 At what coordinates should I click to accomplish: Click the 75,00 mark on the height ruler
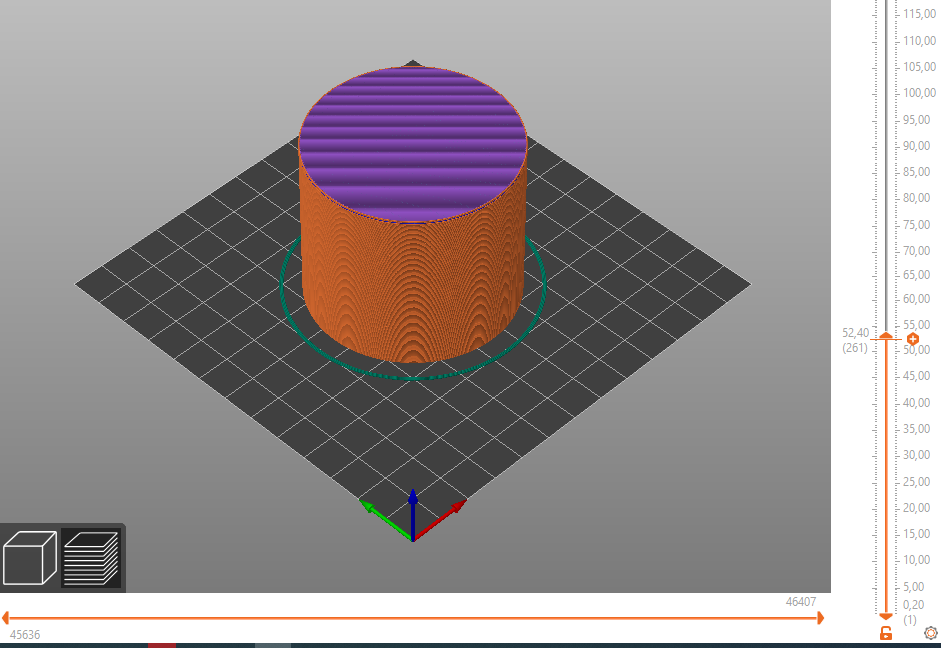pyautogui.click(x=916, y=224)
